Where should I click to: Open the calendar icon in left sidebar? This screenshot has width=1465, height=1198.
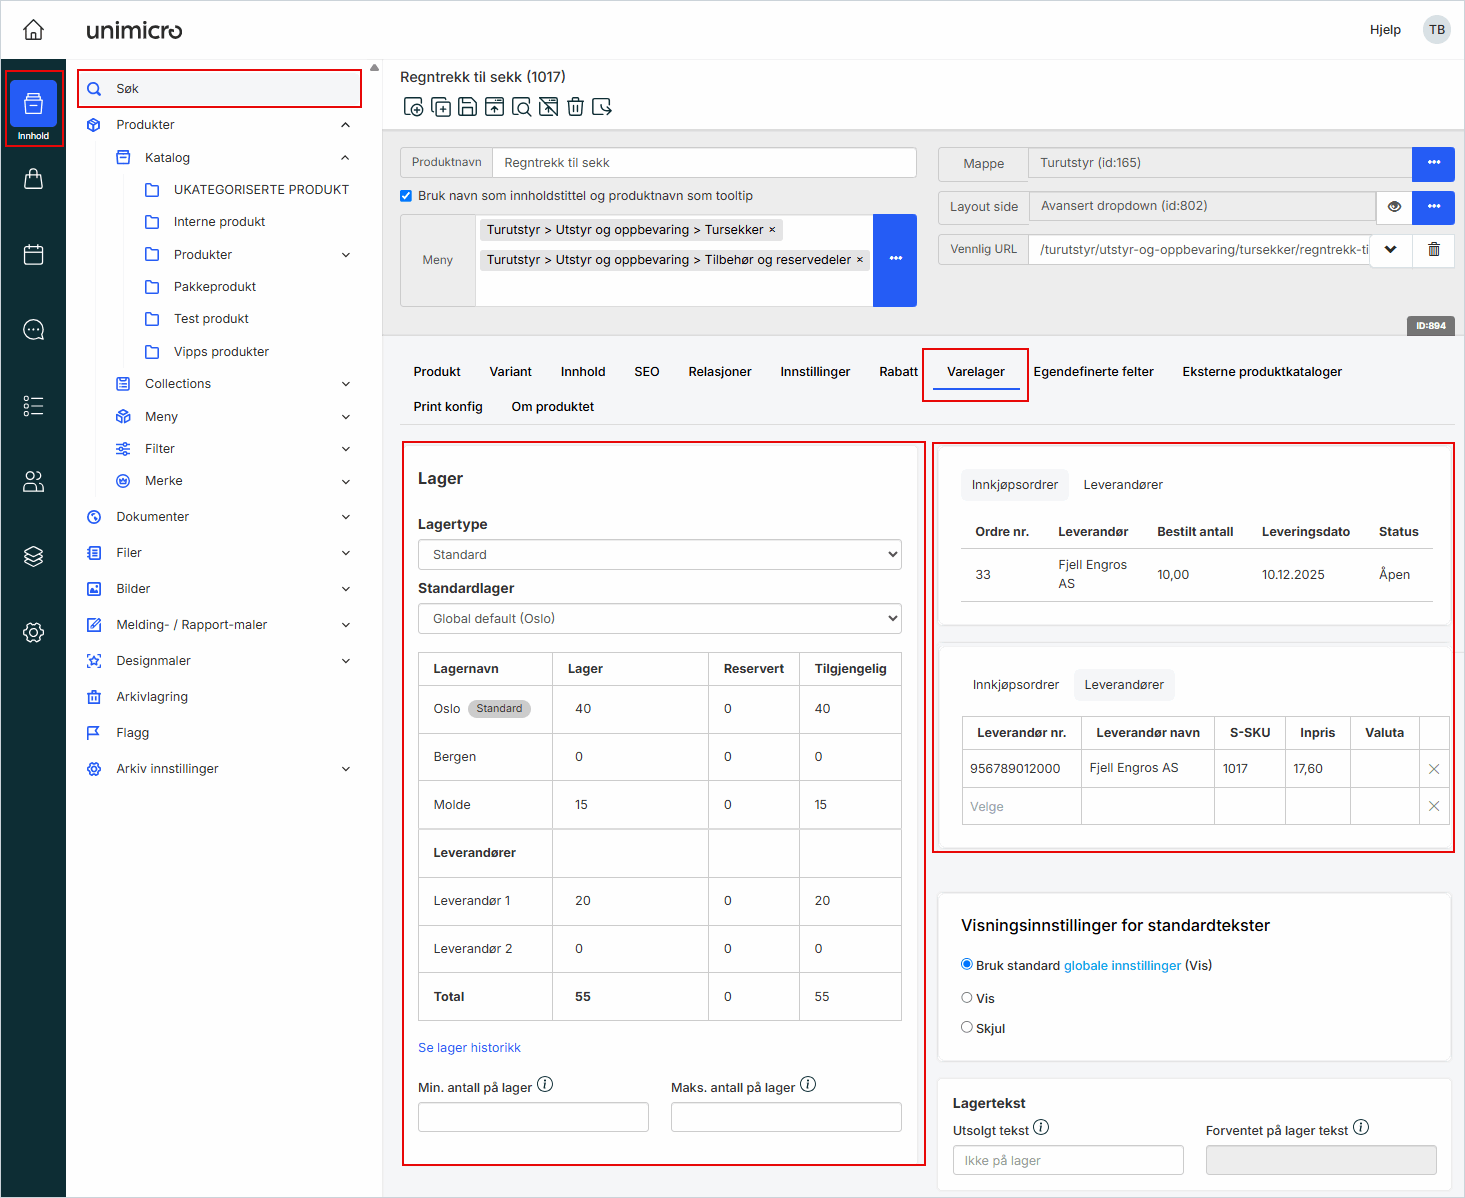pos(33,255)
